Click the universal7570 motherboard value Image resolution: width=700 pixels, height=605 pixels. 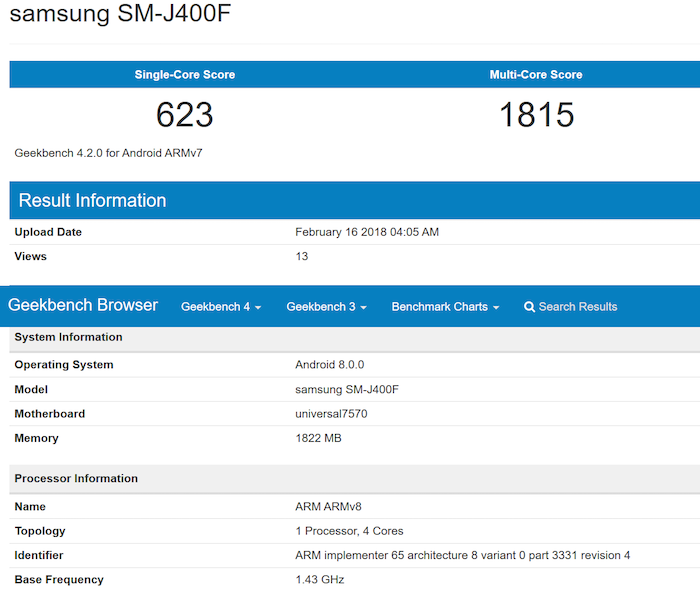click(331, 414)
